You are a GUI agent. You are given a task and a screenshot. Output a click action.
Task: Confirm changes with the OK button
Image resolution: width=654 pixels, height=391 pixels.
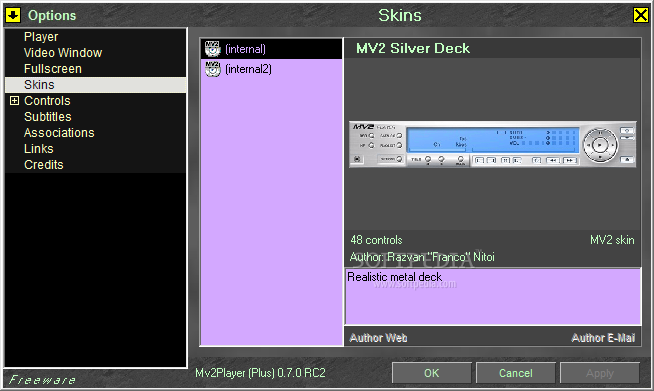click(x=432, y=373)
